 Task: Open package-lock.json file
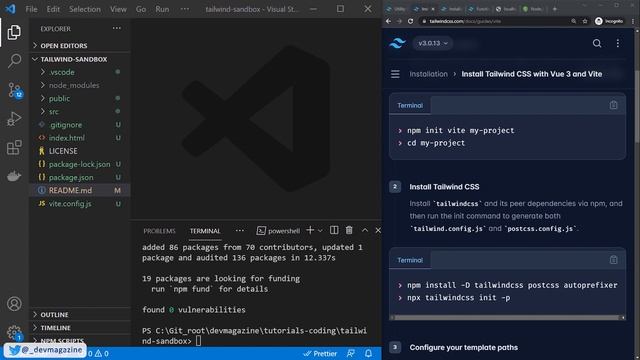pyautogui.click(x=80, y=164)
